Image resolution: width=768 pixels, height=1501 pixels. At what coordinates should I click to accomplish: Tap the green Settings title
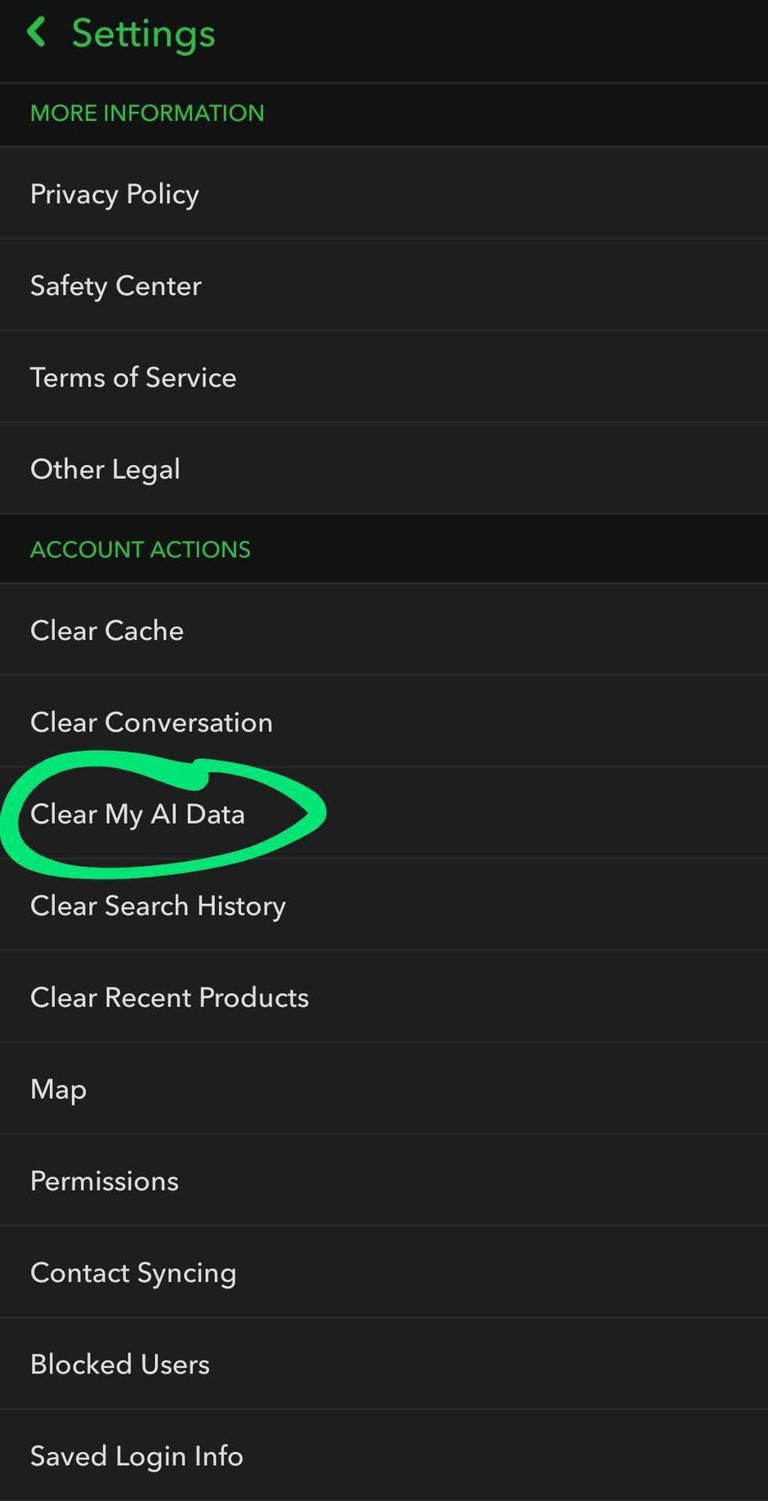tap(142, 33)
